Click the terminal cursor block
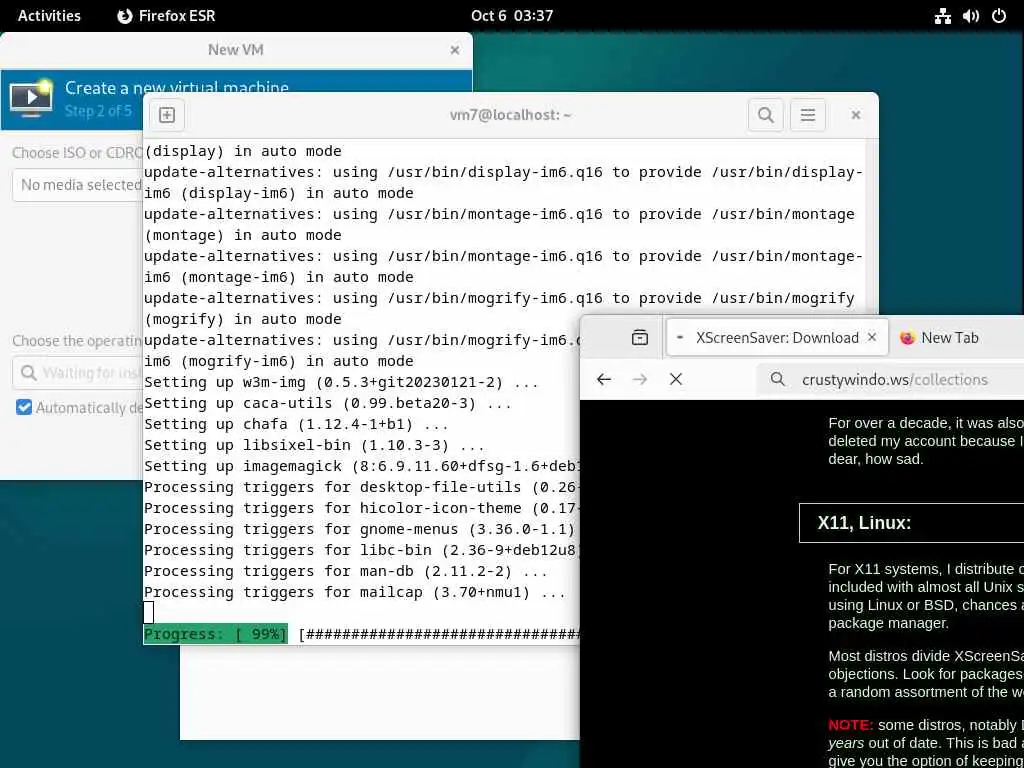Viewport: 1024px width, 768px height. (x=149, y=613)
